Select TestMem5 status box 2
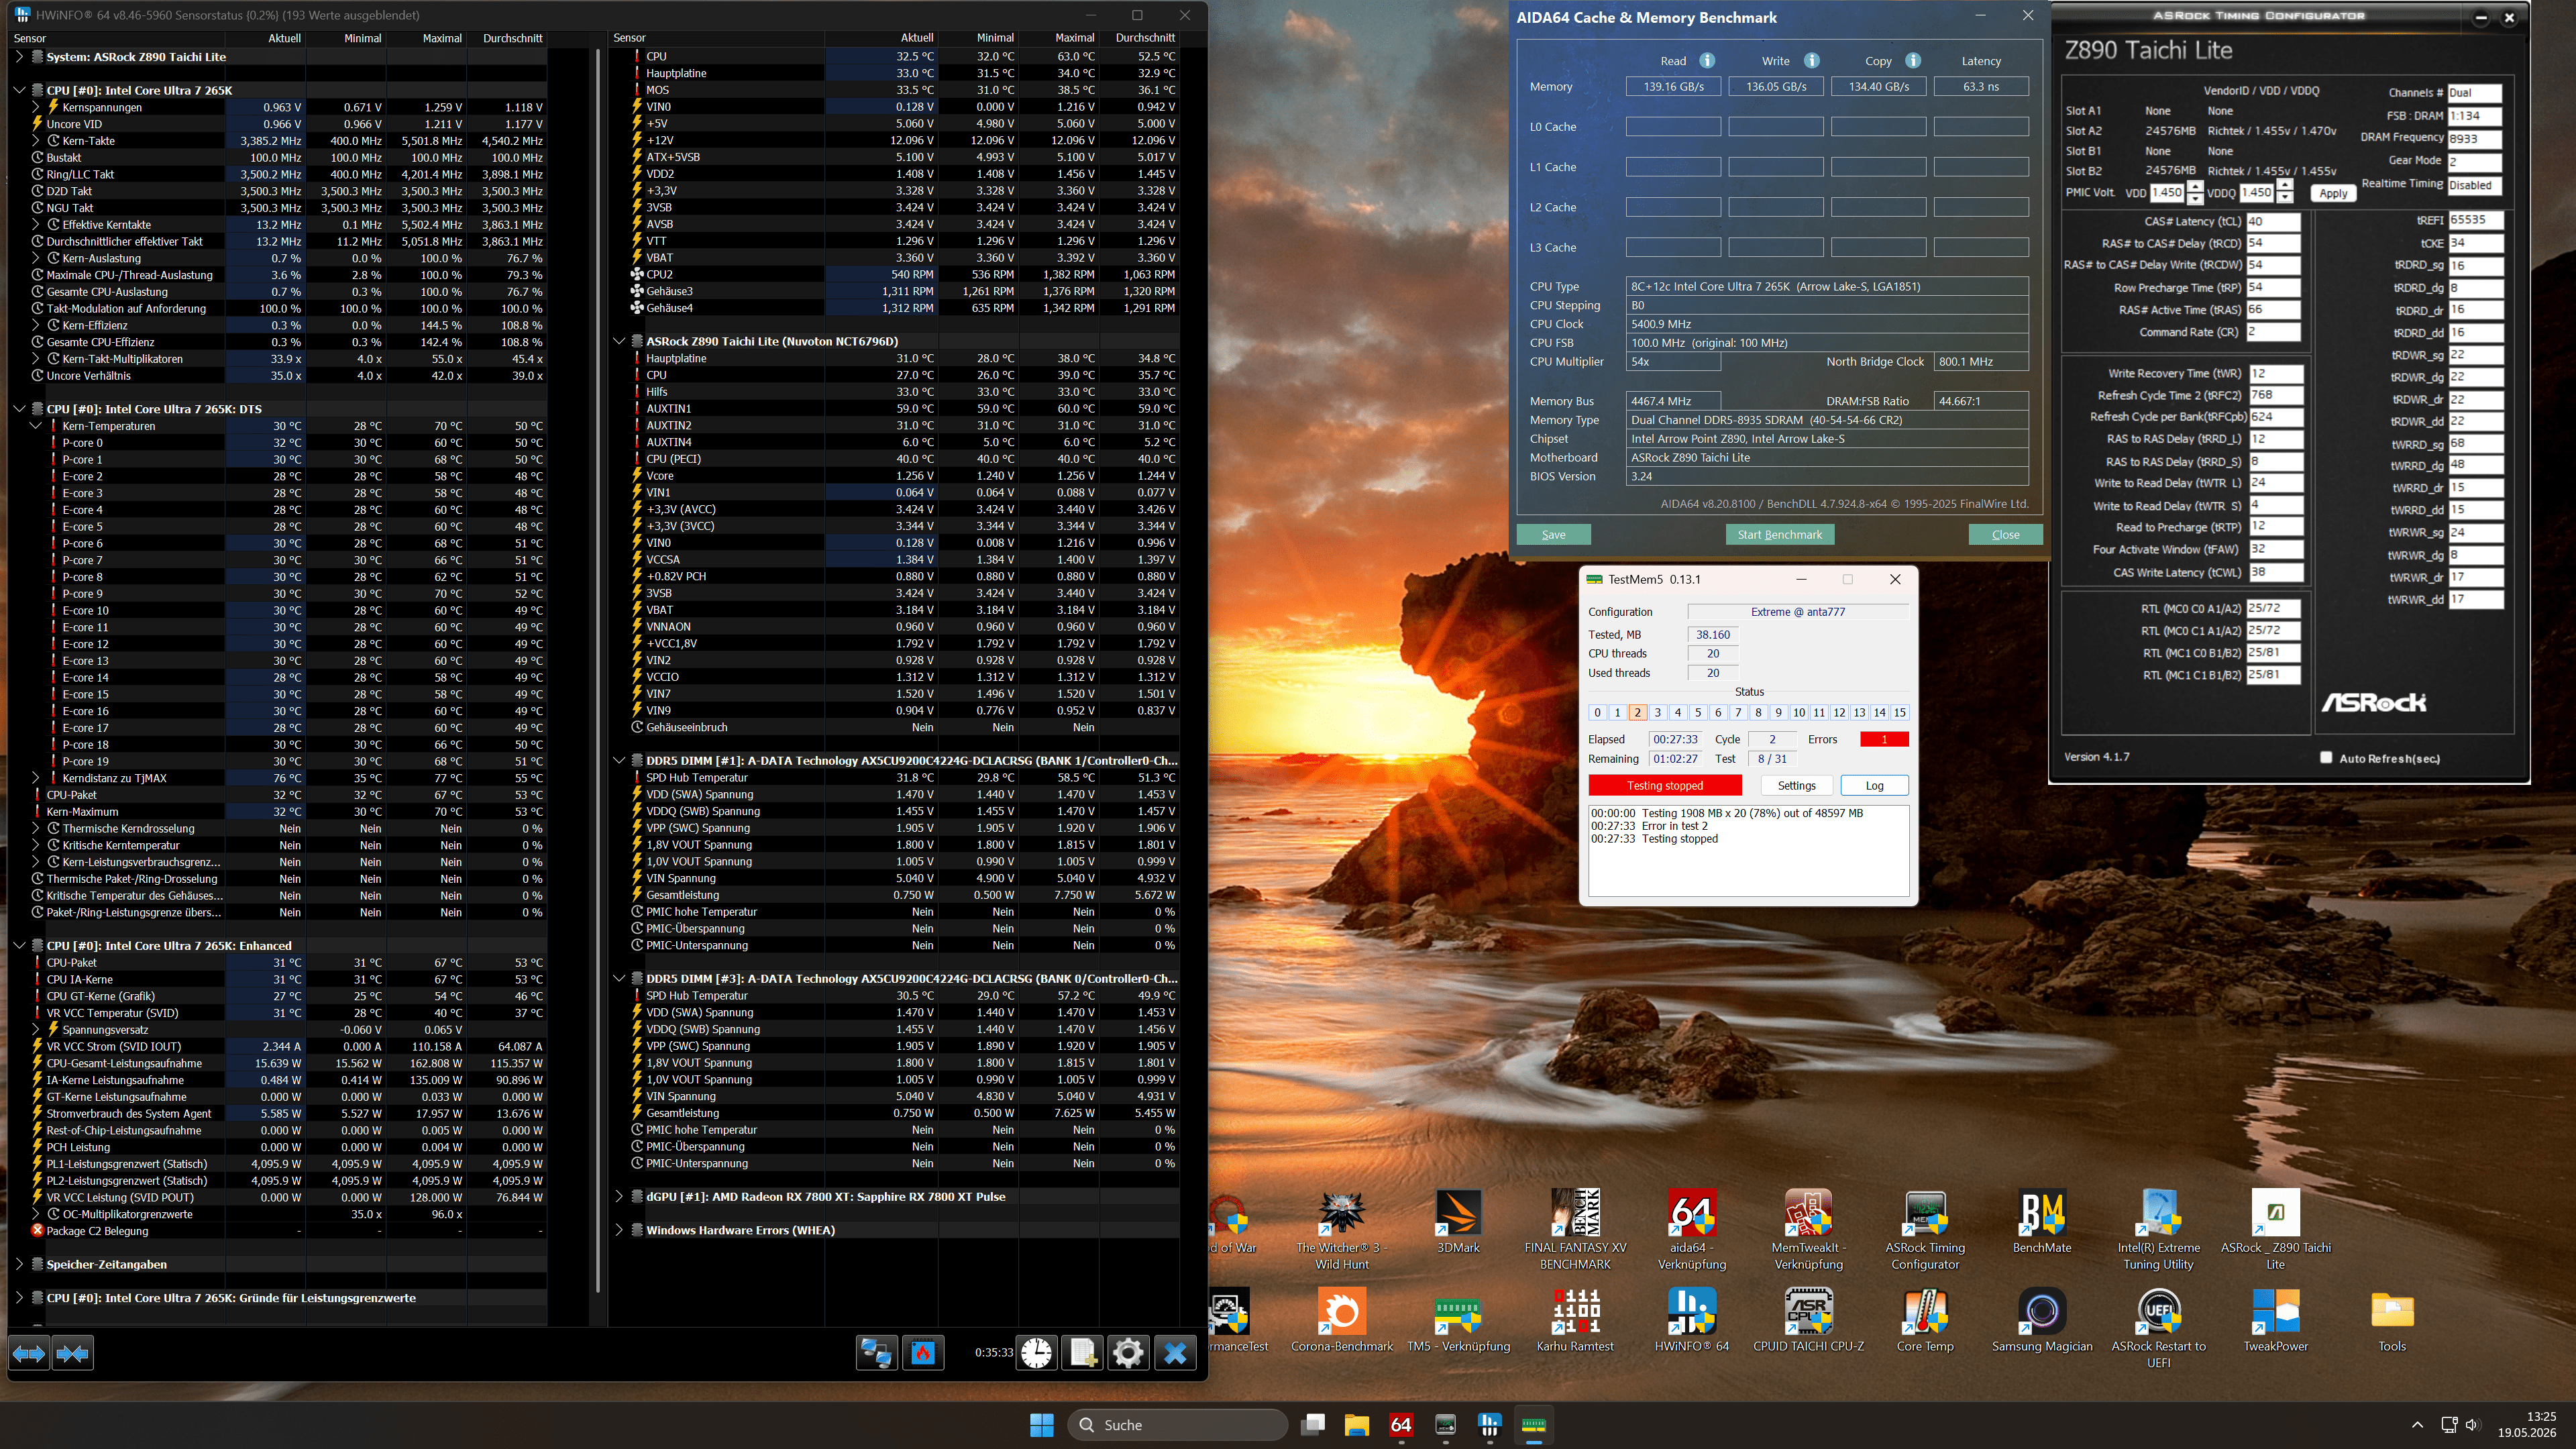This screenshot has height=1449, width=2576. click(1637, 713)
